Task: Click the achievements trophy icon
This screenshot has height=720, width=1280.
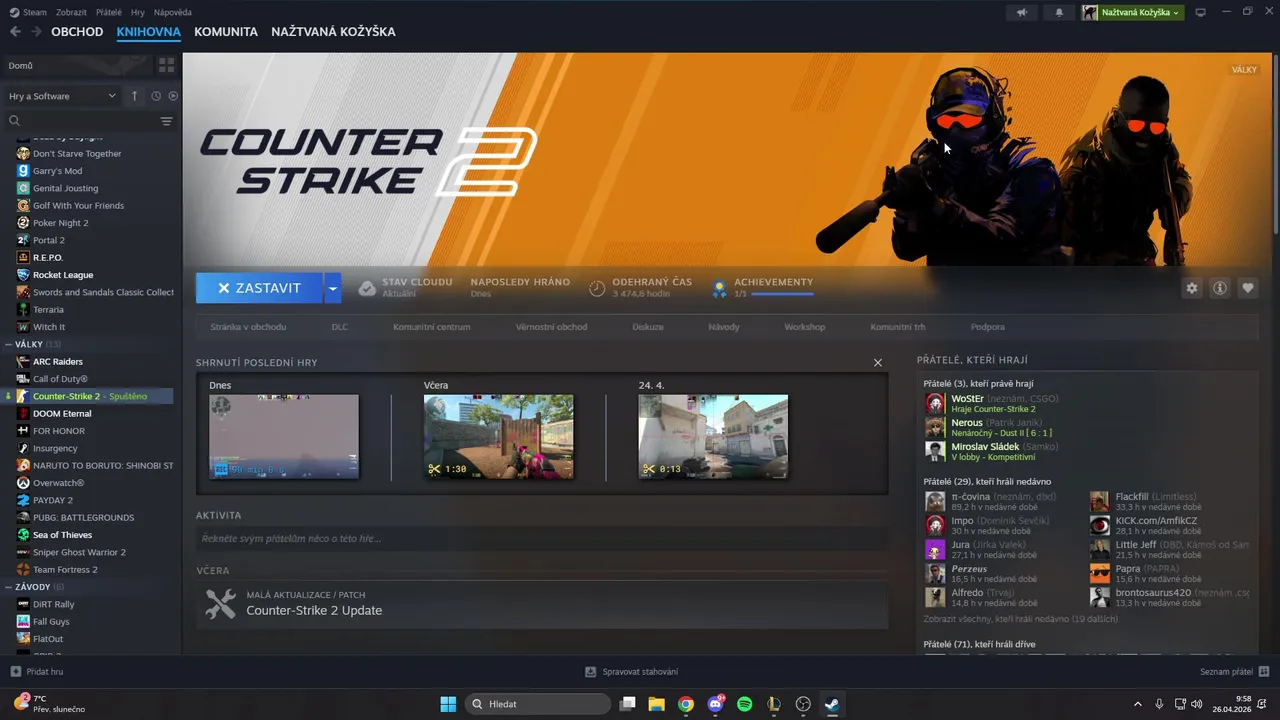Action: [718, 288]
